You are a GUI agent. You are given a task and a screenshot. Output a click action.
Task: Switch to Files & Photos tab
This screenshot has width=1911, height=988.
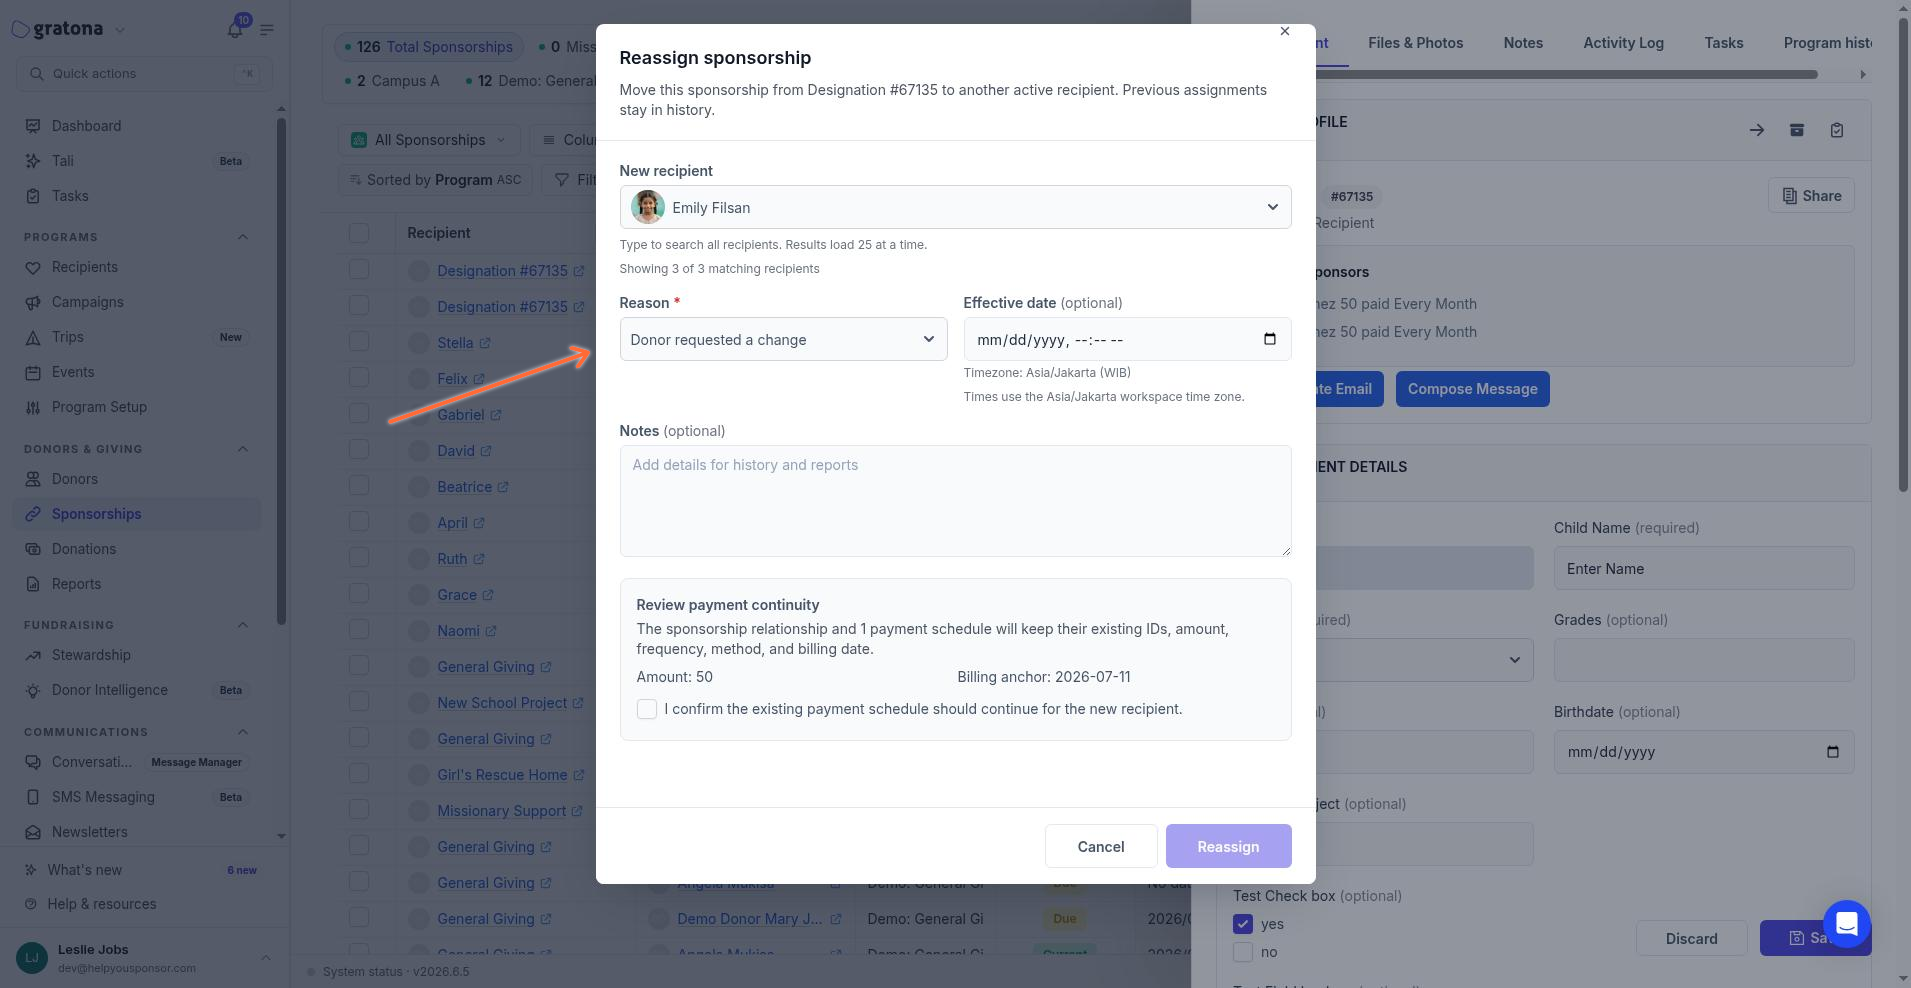tap(1415, 43)
